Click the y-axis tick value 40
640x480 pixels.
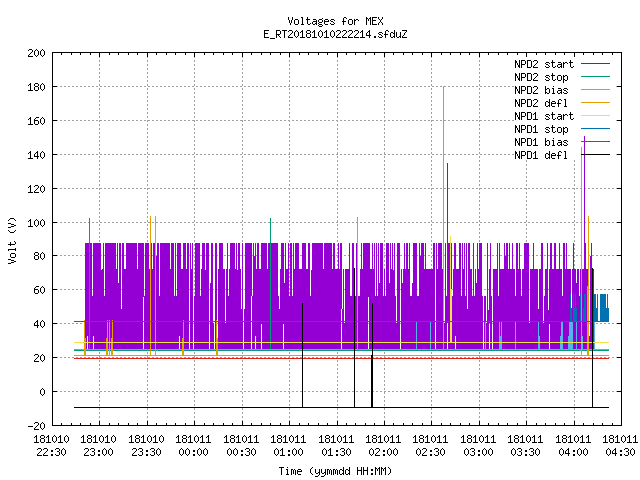coord(40,324)
